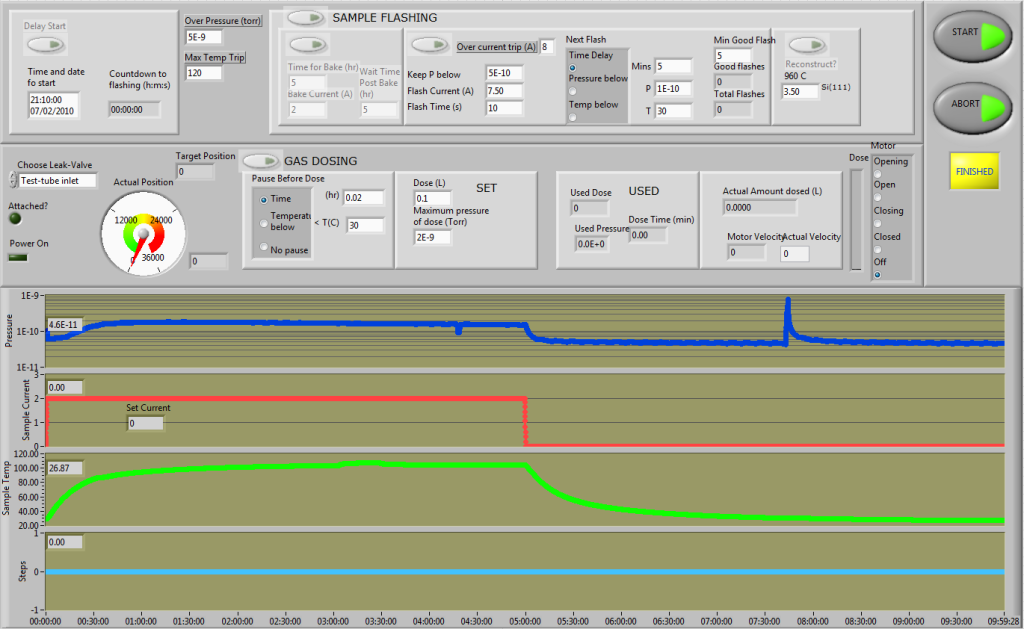
Task: Click the numeric readout beside the position gauge
Action: pyautogui.click(x=208, y=261)
